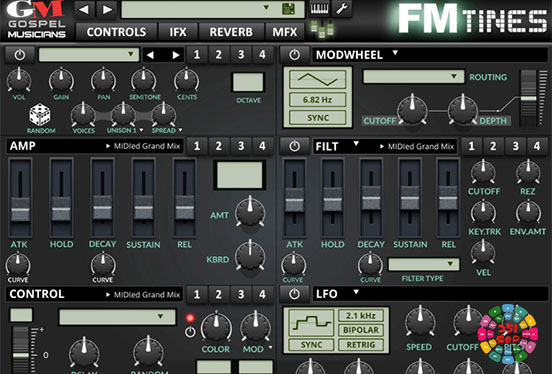This screenshot has width=552, height=374.
Task: Select layer 4 in the FILT section
Action: [537, 146]
